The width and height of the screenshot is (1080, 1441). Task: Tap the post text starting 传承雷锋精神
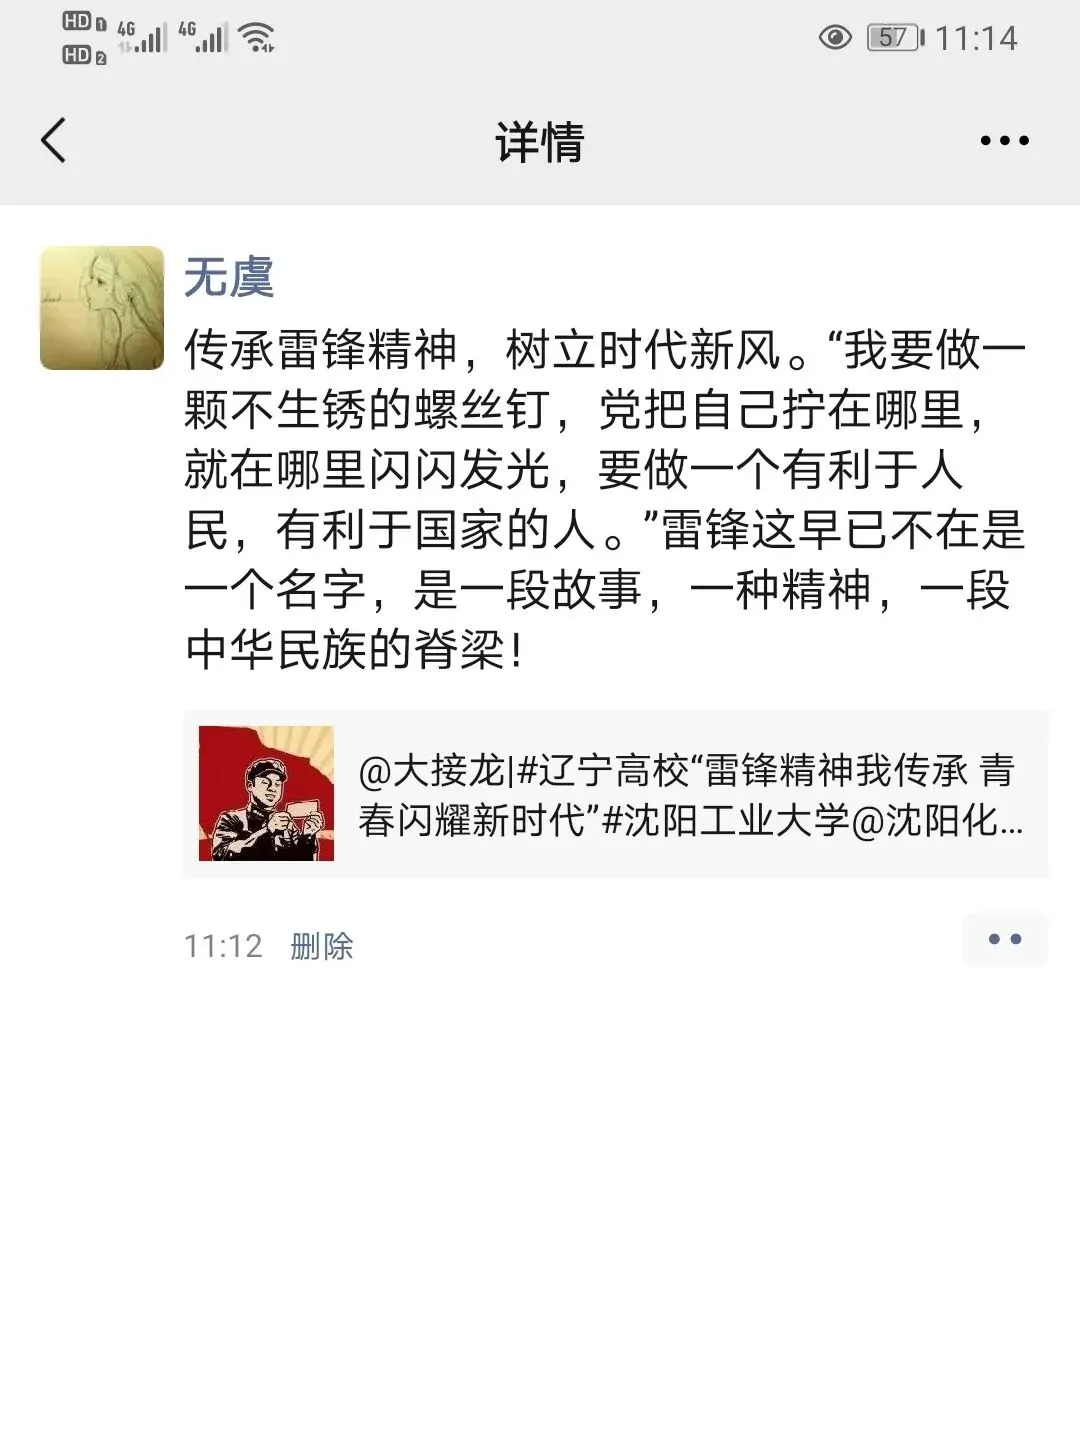tap(605, 500)
